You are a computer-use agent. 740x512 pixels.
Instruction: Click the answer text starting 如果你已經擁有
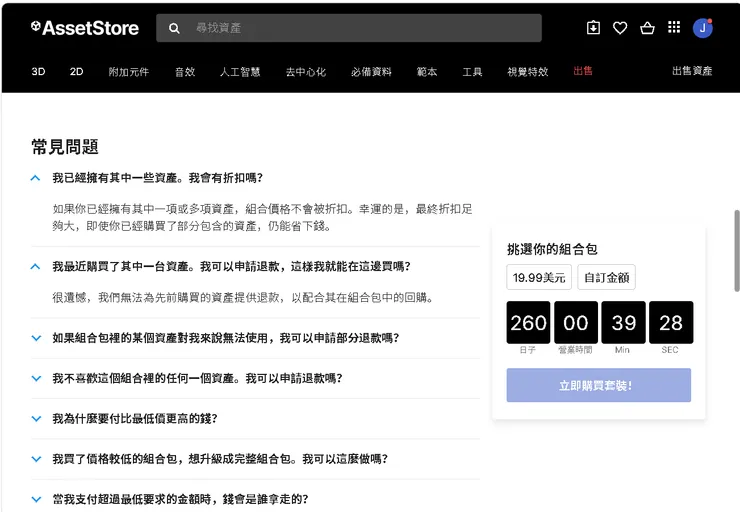point(262,217)
